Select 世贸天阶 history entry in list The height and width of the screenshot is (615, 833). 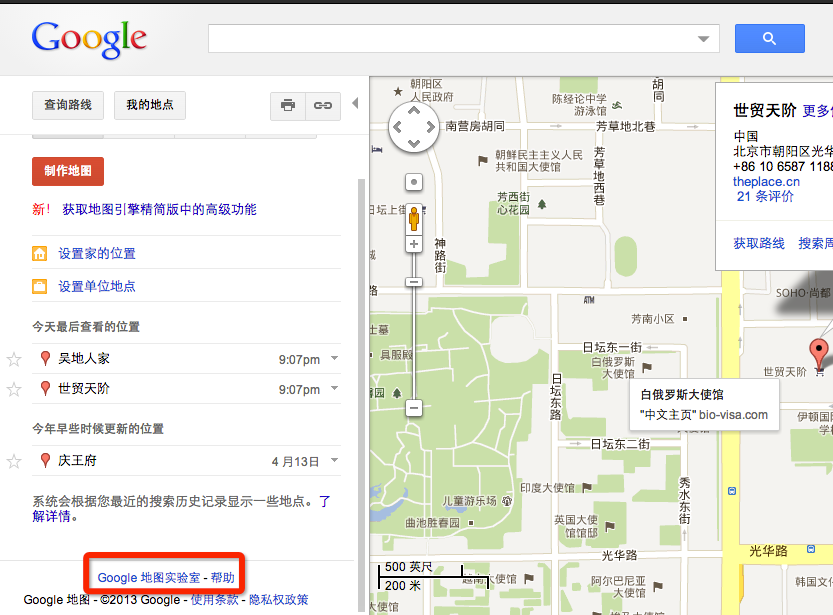point(84,389)
